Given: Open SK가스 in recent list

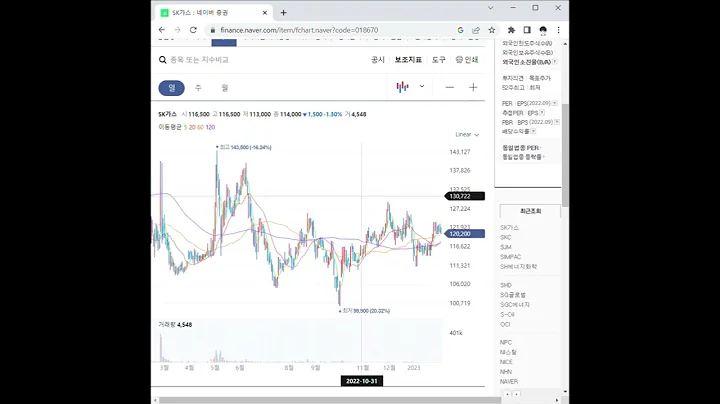Looking at the screenshot, I should pos(509,228).
